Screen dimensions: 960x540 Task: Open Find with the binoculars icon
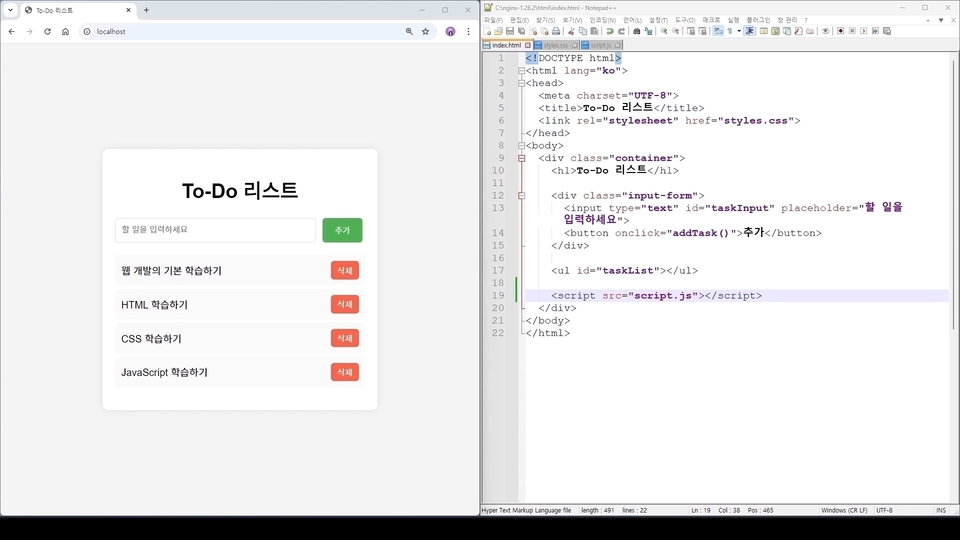pos(637,31)
